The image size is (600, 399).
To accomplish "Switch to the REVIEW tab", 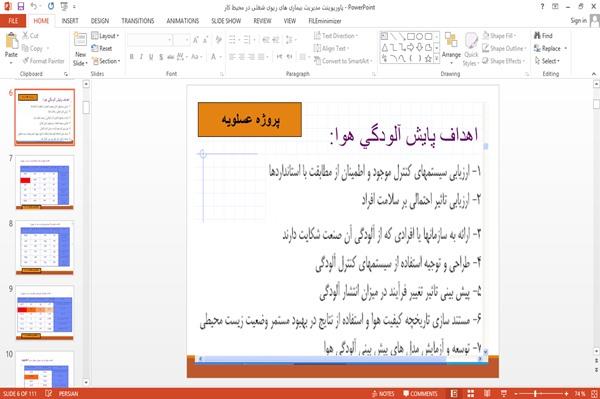I will [262, 21].
